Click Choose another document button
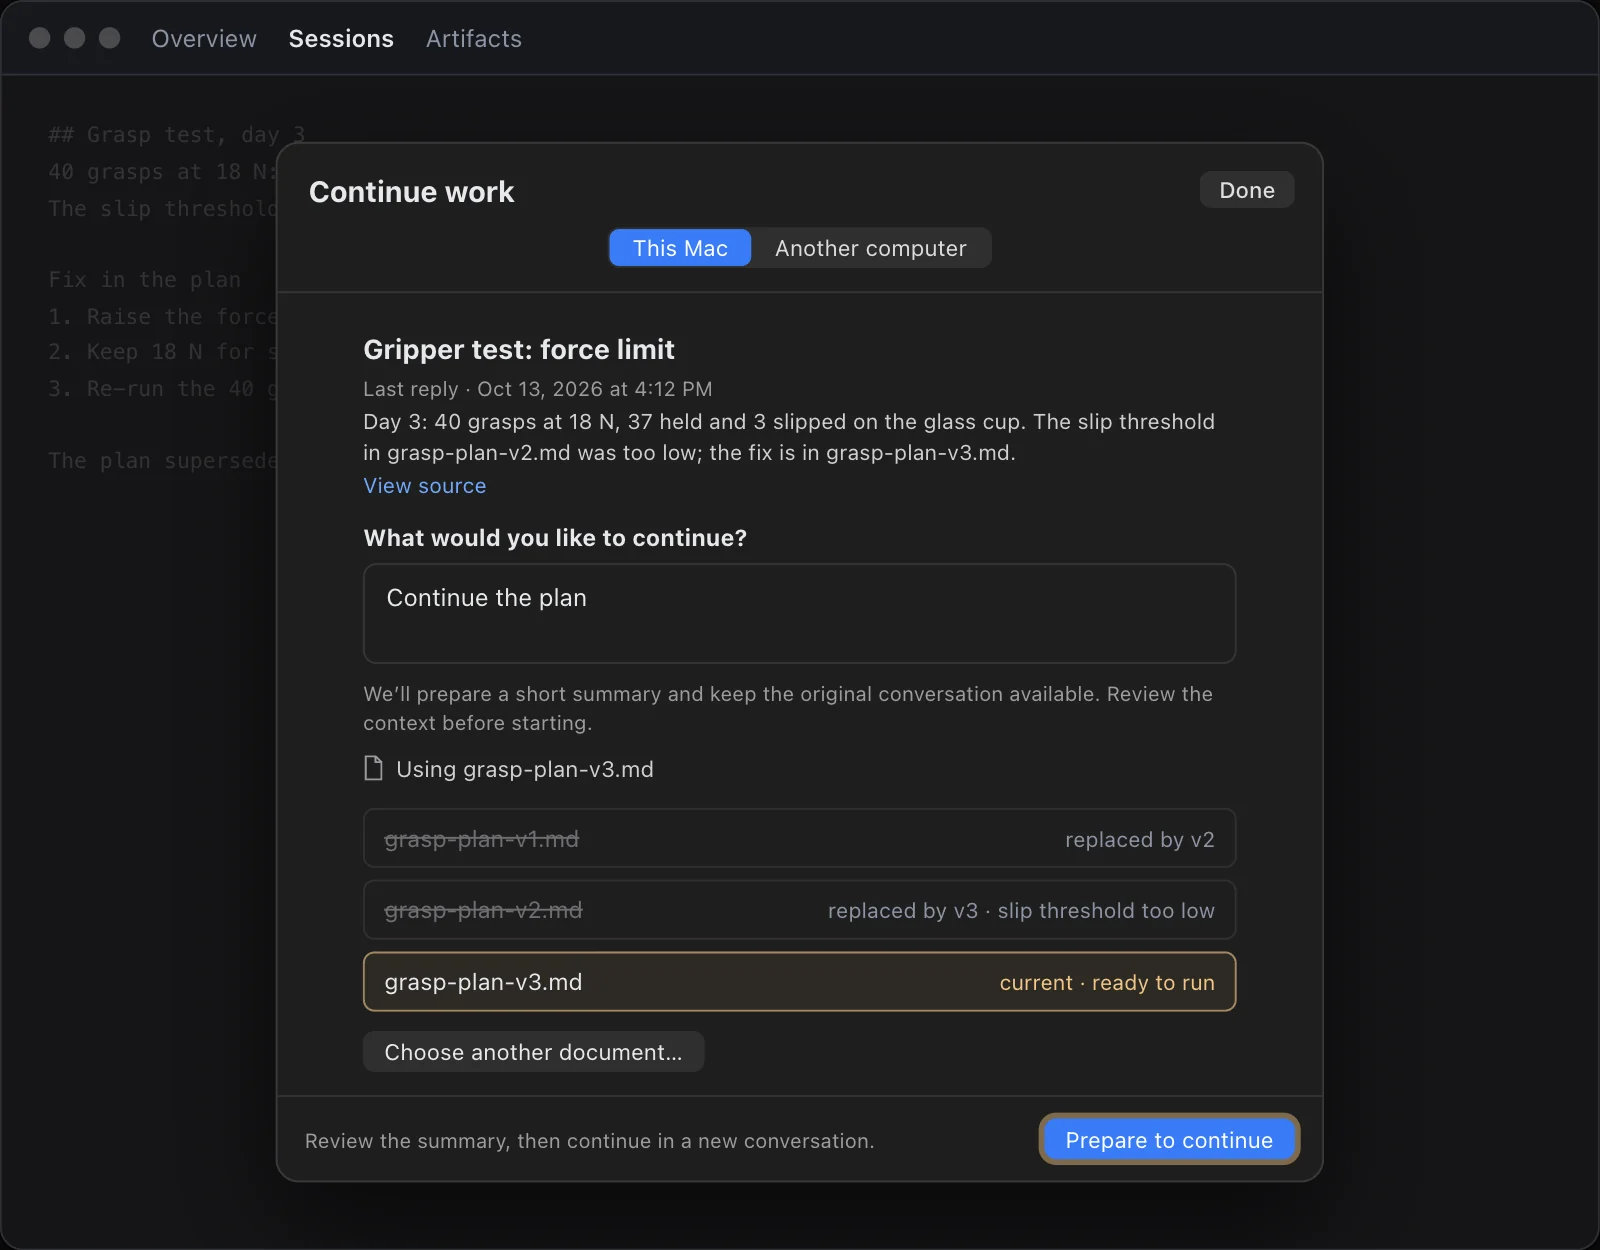Viewport: 1600px width, 1250px height. coord(533,1052)
